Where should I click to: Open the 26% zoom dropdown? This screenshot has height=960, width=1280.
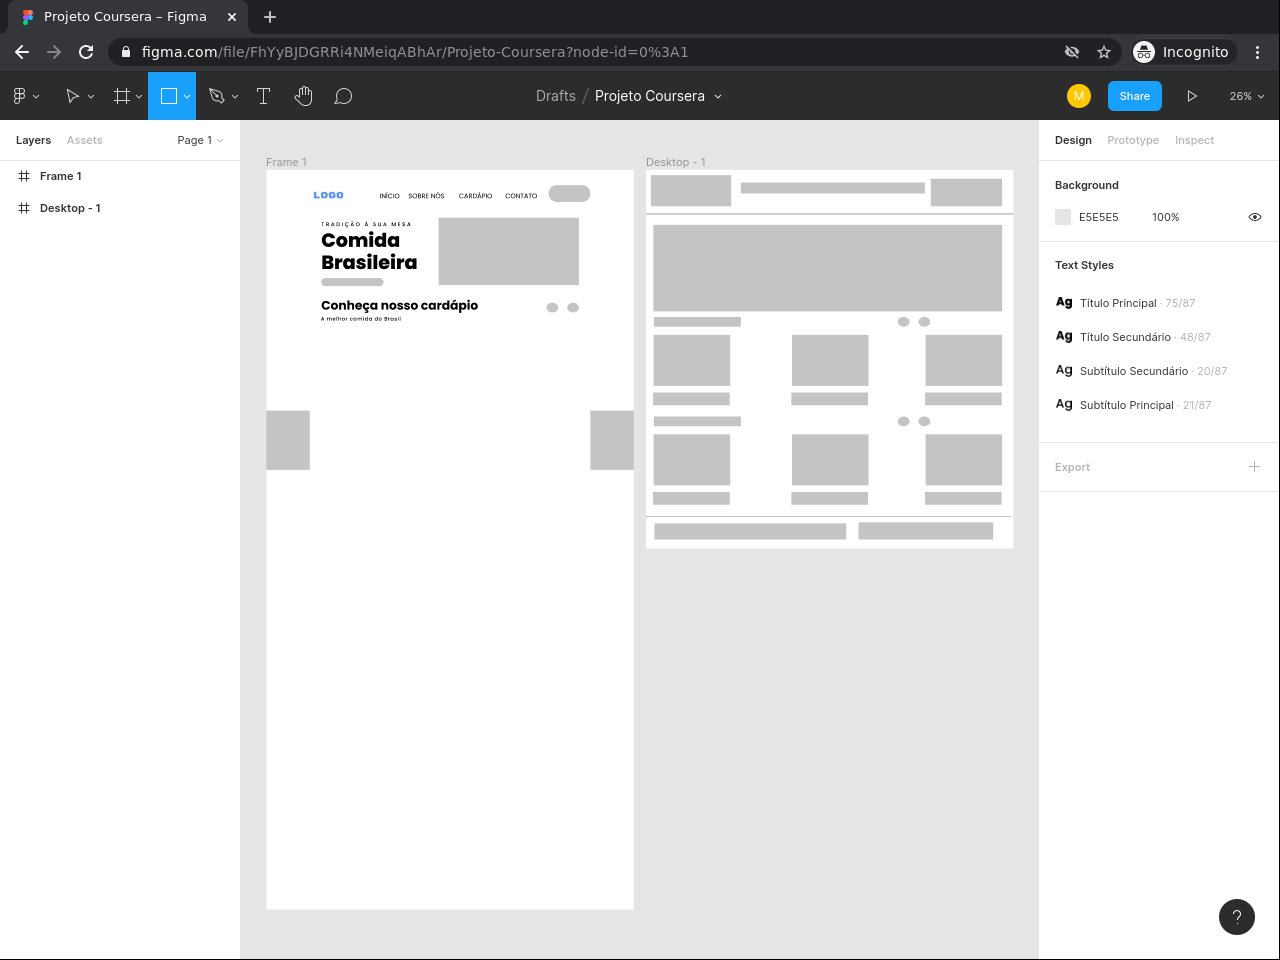point(1247,96)
